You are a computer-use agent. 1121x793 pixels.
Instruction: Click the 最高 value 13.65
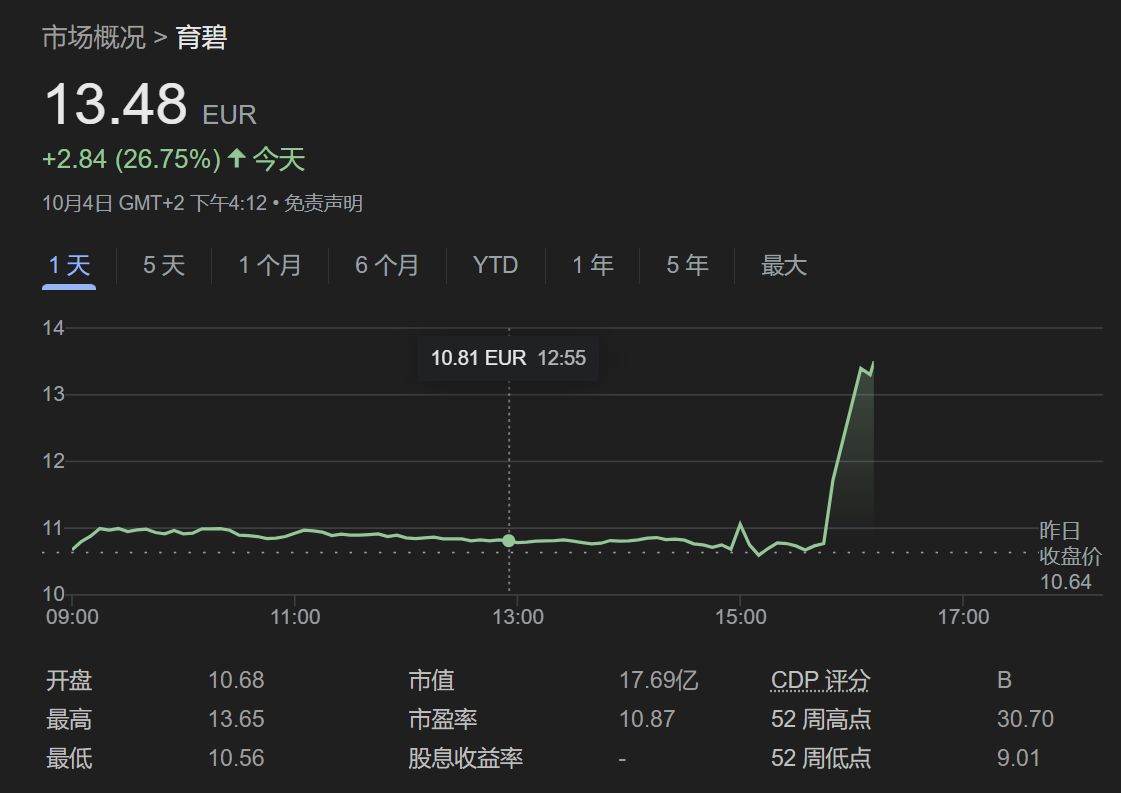pos(236,719)
